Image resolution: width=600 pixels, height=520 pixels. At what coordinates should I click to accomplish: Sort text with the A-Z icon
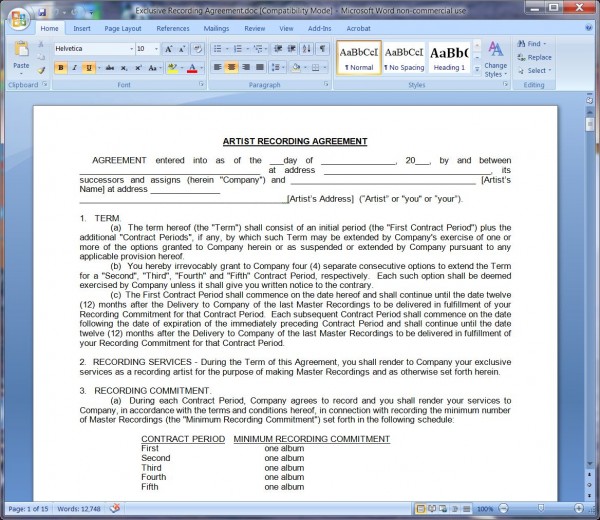pyautogui.click(x=307, y=49)
